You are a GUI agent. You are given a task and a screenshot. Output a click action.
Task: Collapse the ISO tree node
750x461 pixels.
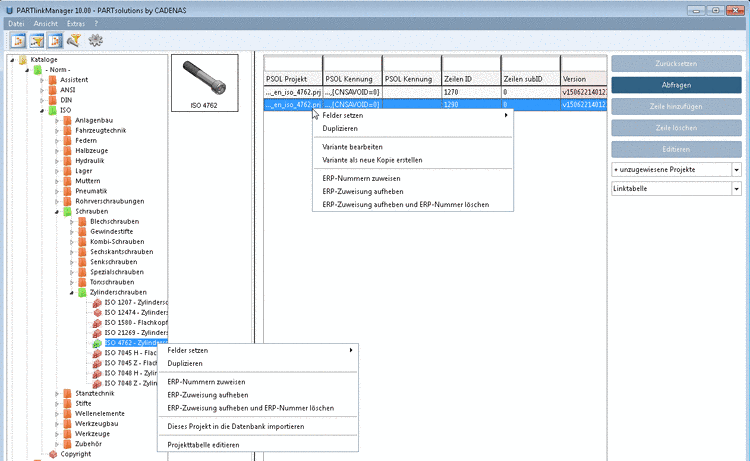42,110
